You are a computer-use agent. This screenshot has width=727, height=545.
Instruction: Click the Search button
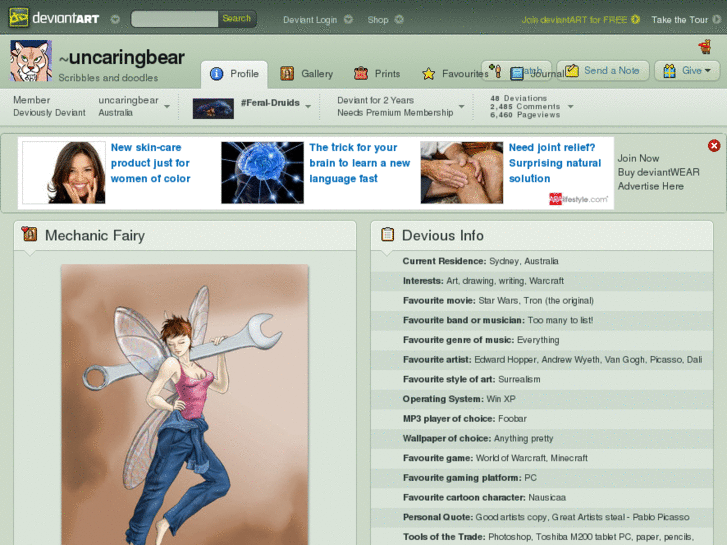click(236, 19)
